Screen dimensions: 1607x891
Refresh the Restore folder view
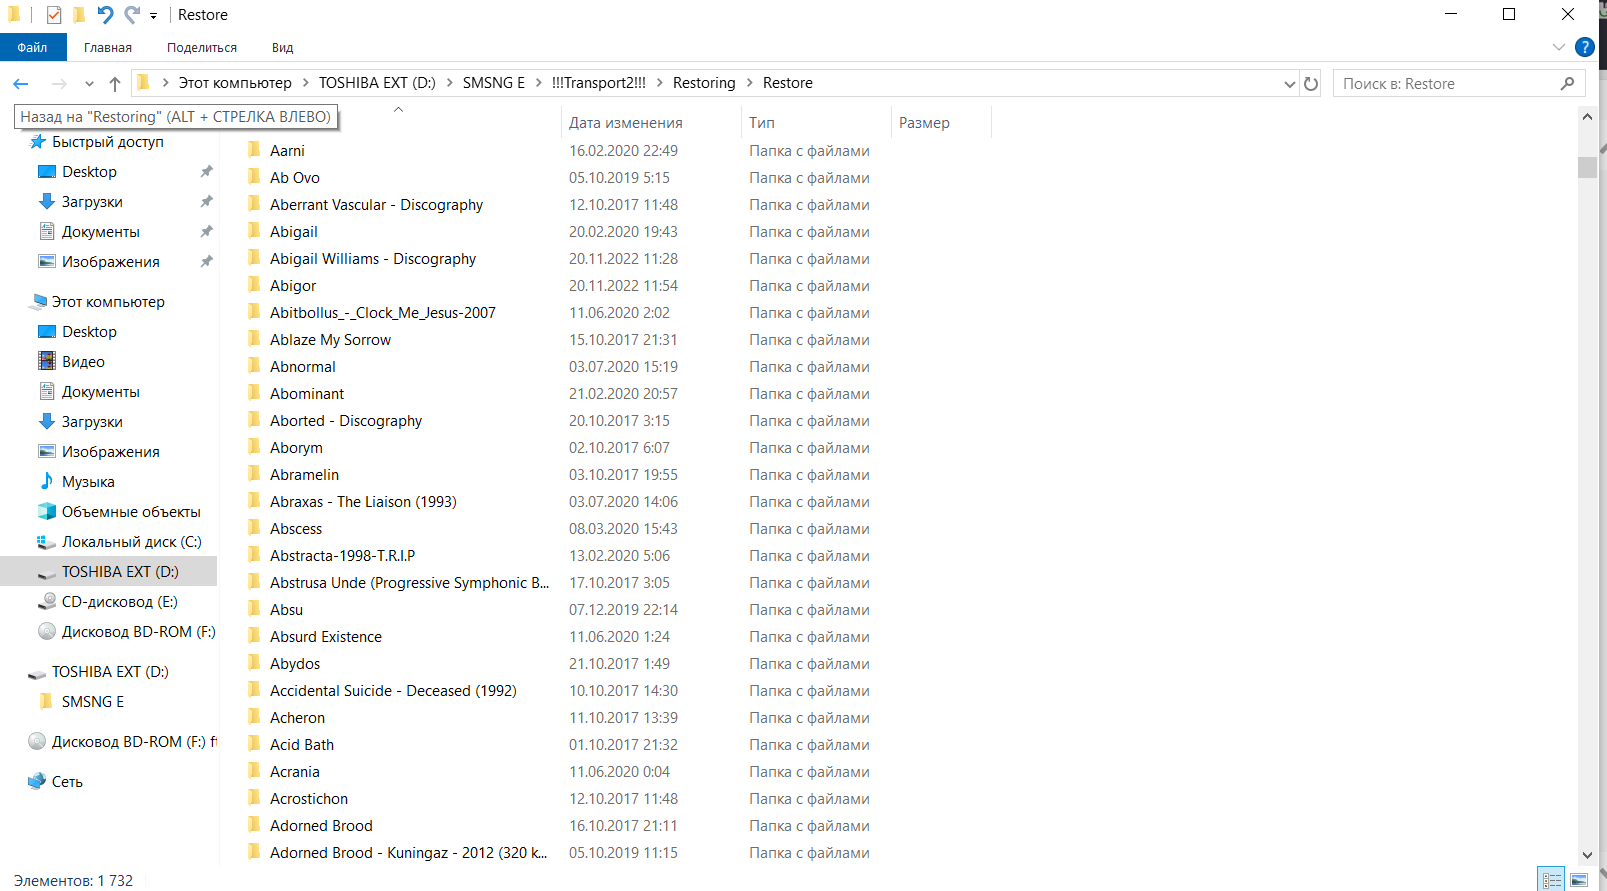pyautogui.click(x=1311, y=84)
